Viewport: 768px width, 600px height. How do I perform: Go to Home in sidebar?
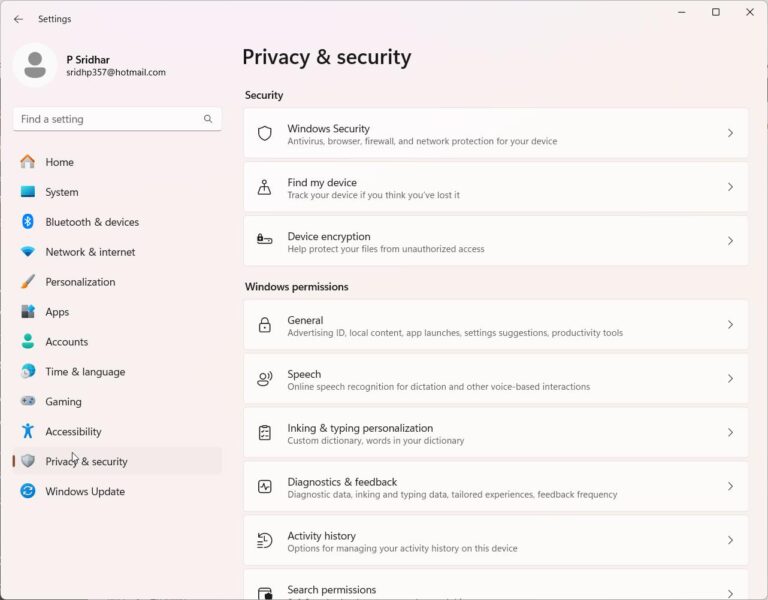(x=118, y=162)
